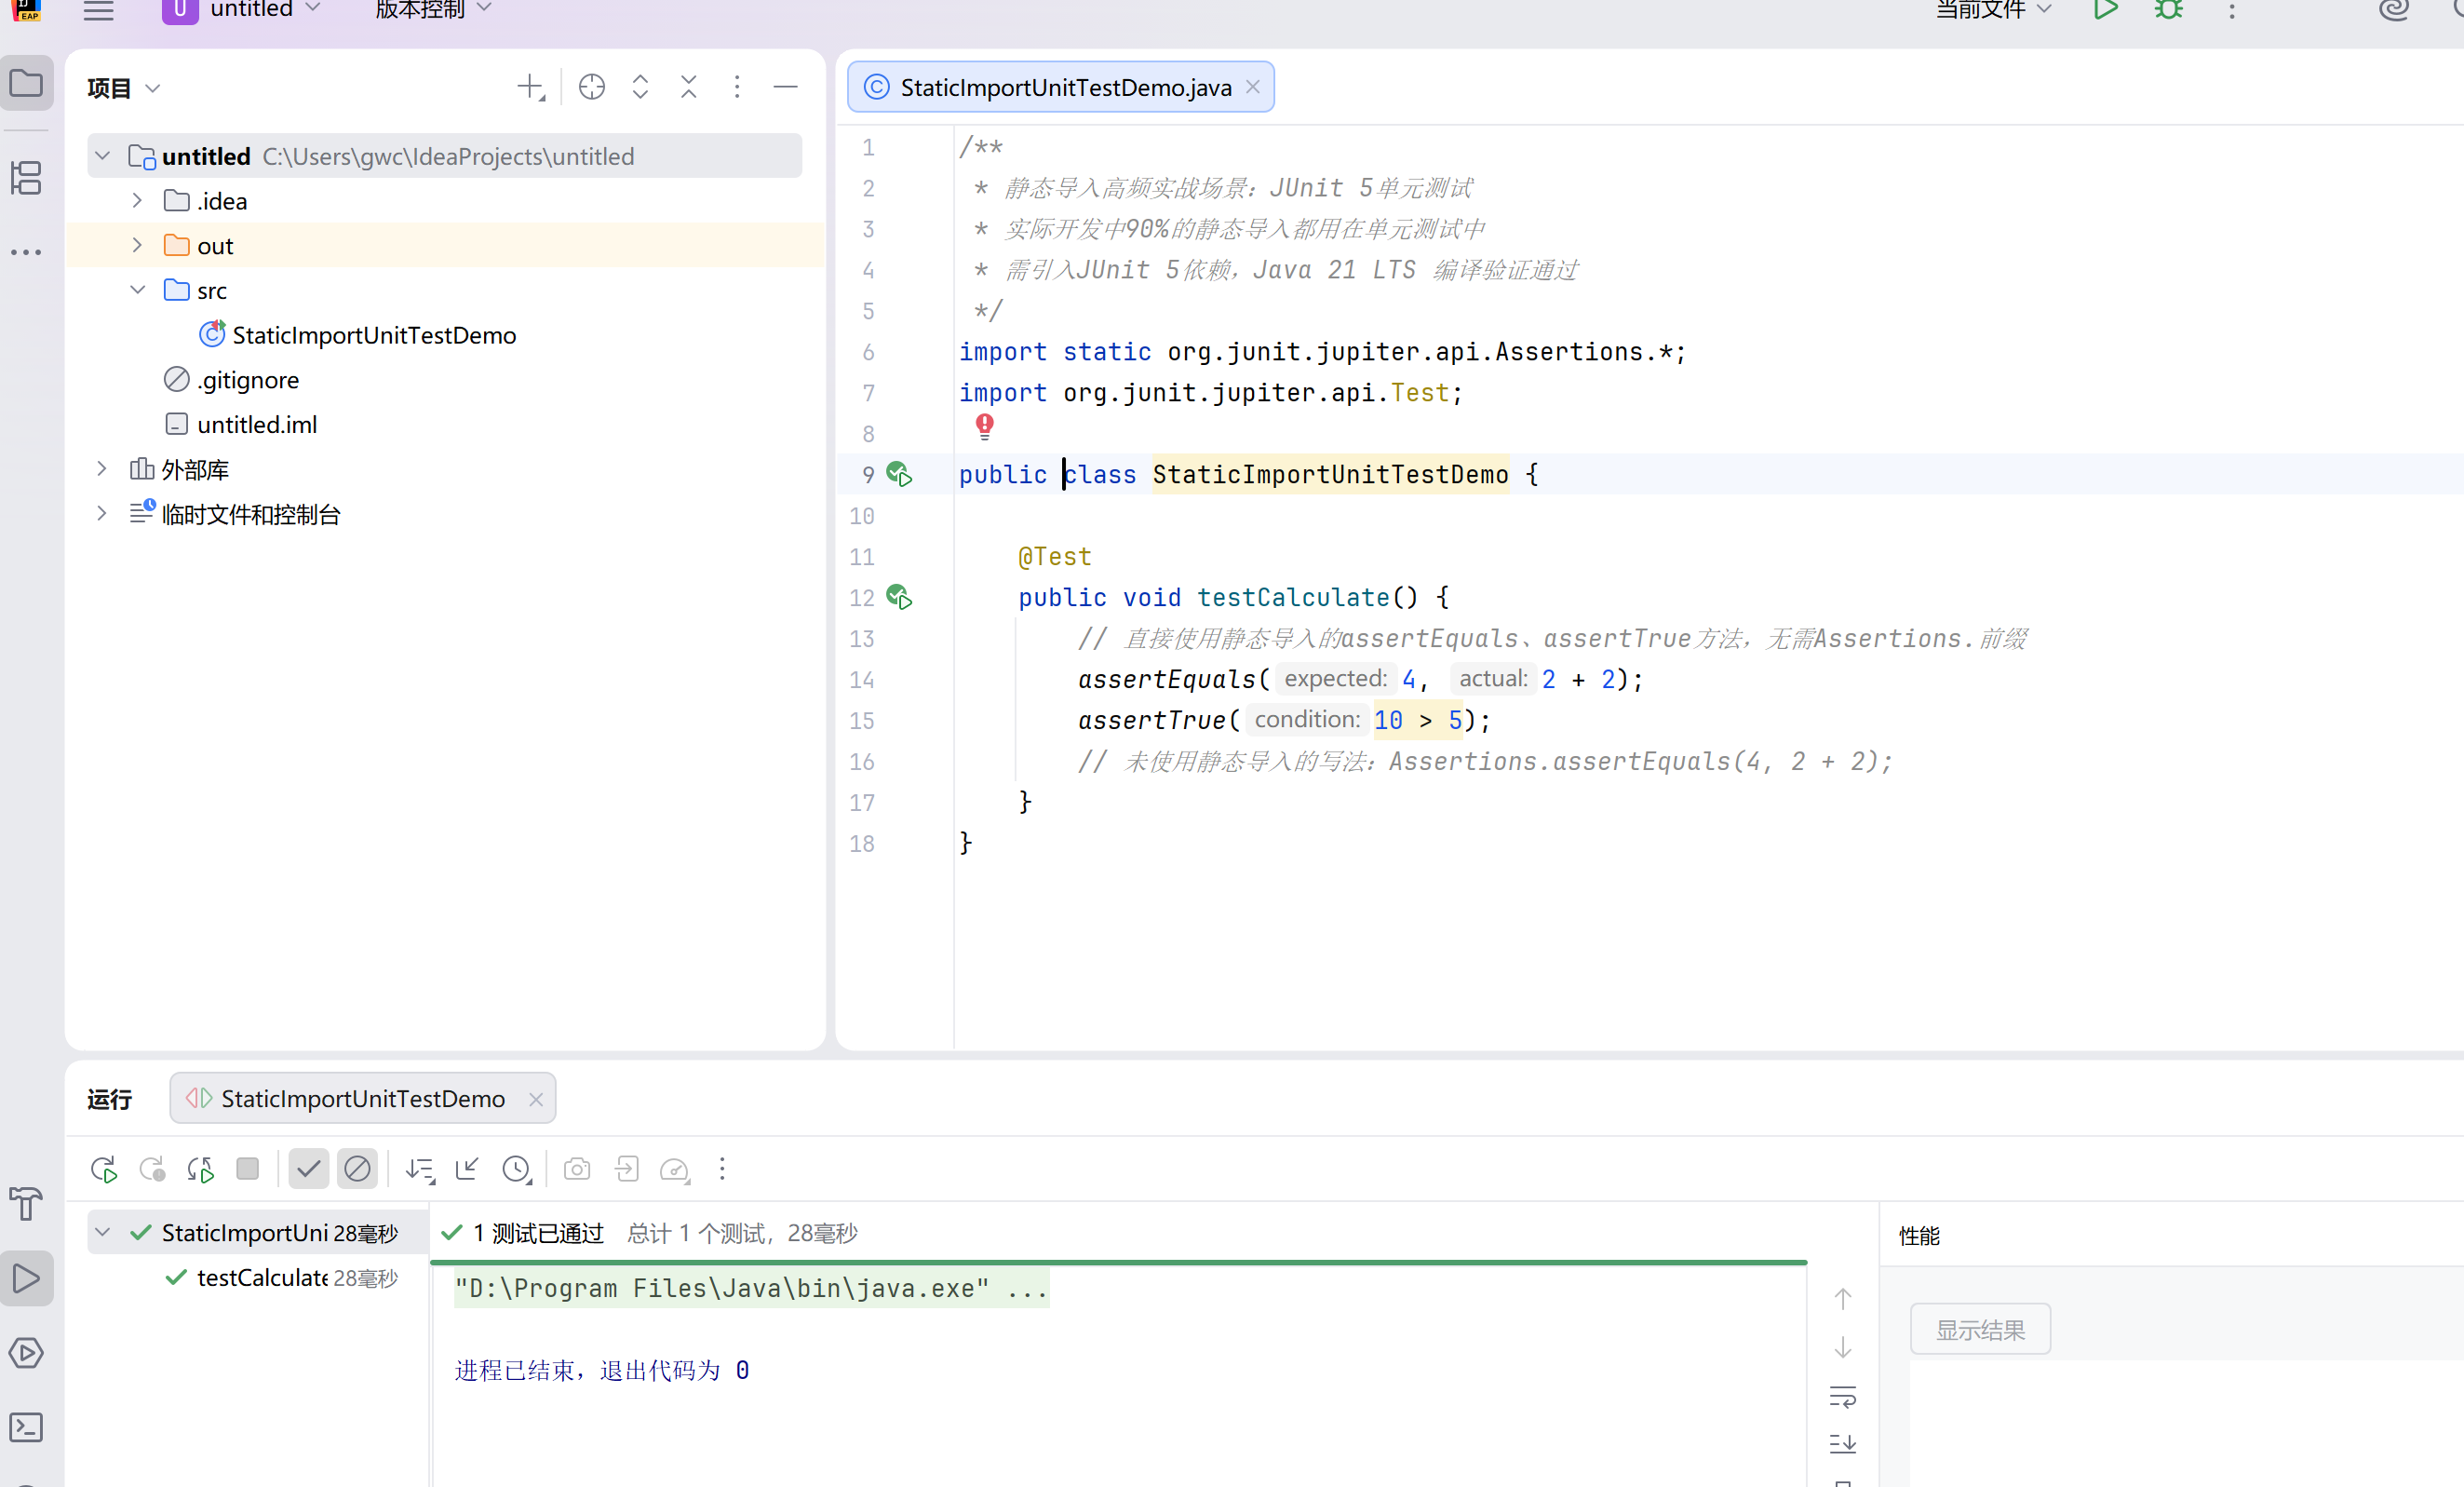The height and width of the screenshot is (1487, 2464).
Task: Toggle show passed tests checkmark filter
Action: pyautogui.click(x=309, y=1169)
